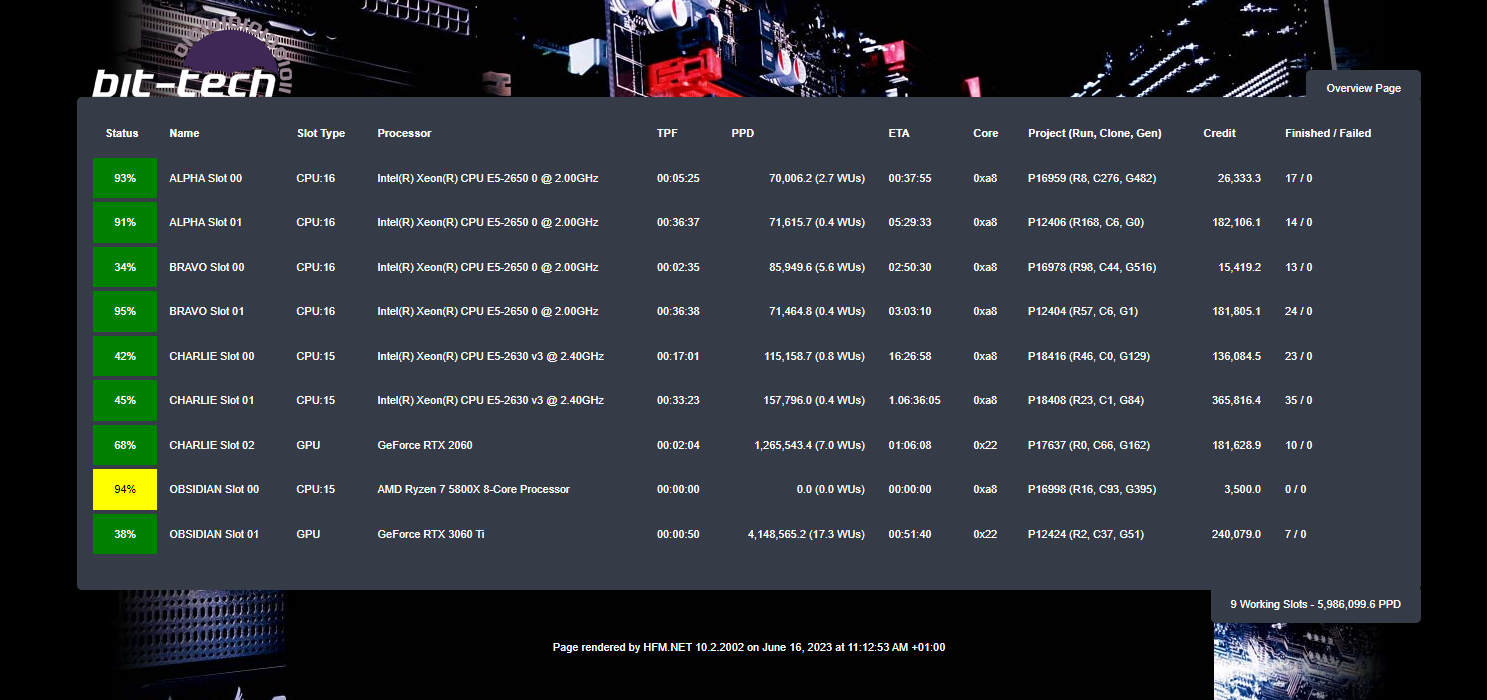Click the project P12424 (R2, C37, G51)
Viewport: 1487px width, 700px height.
(x=1086, y=534)
